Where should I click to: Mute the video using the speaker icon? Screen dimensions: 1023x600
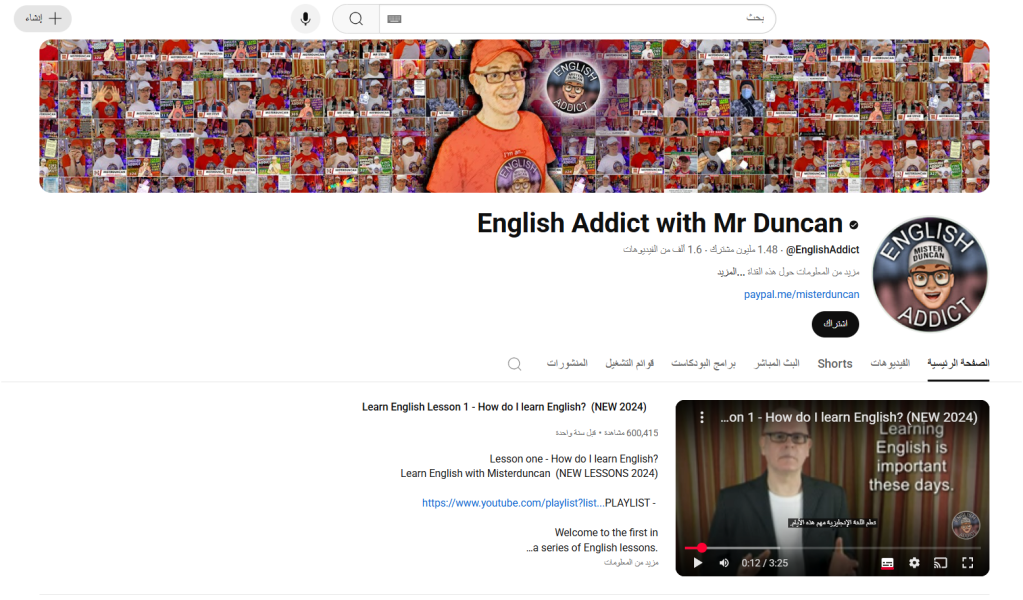pos(724,563)
